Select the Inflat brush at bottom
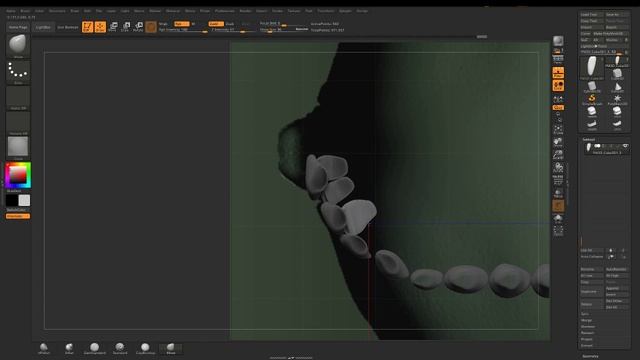 click(69, 349)
